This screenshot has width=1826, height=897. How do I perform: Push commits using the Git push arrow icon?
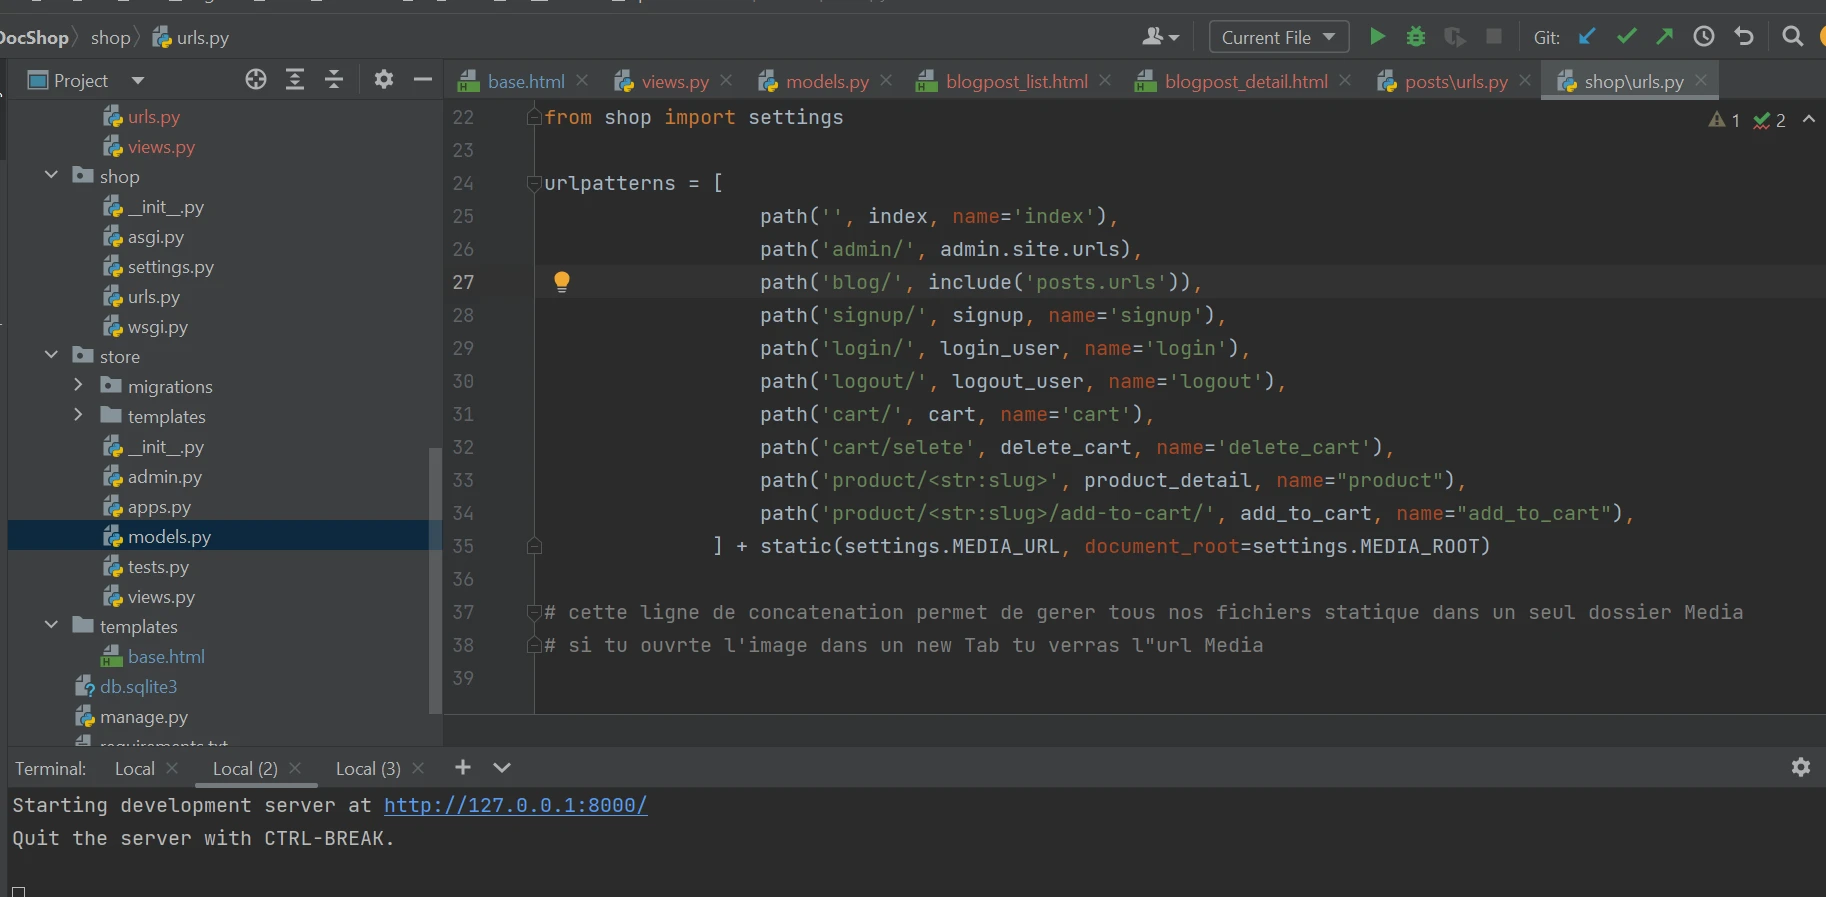point(1665,37)
